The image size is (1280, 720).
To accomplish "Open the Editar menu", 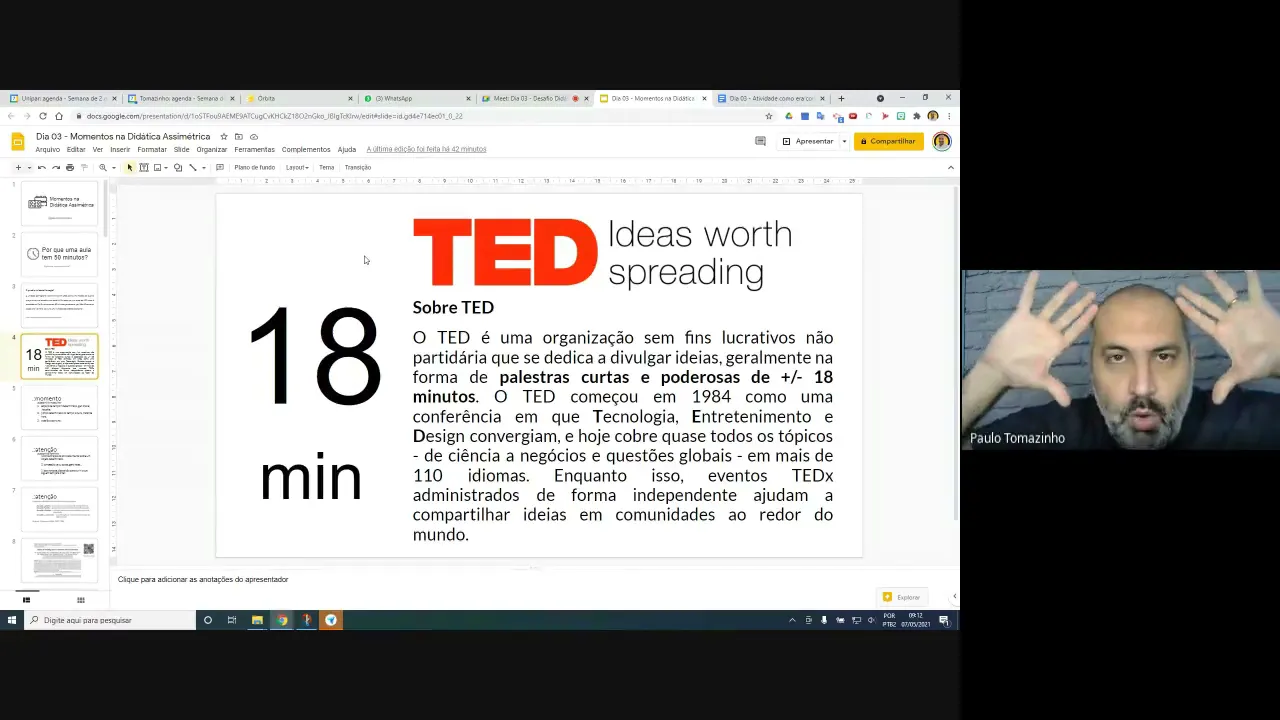I will coord(76,149).
